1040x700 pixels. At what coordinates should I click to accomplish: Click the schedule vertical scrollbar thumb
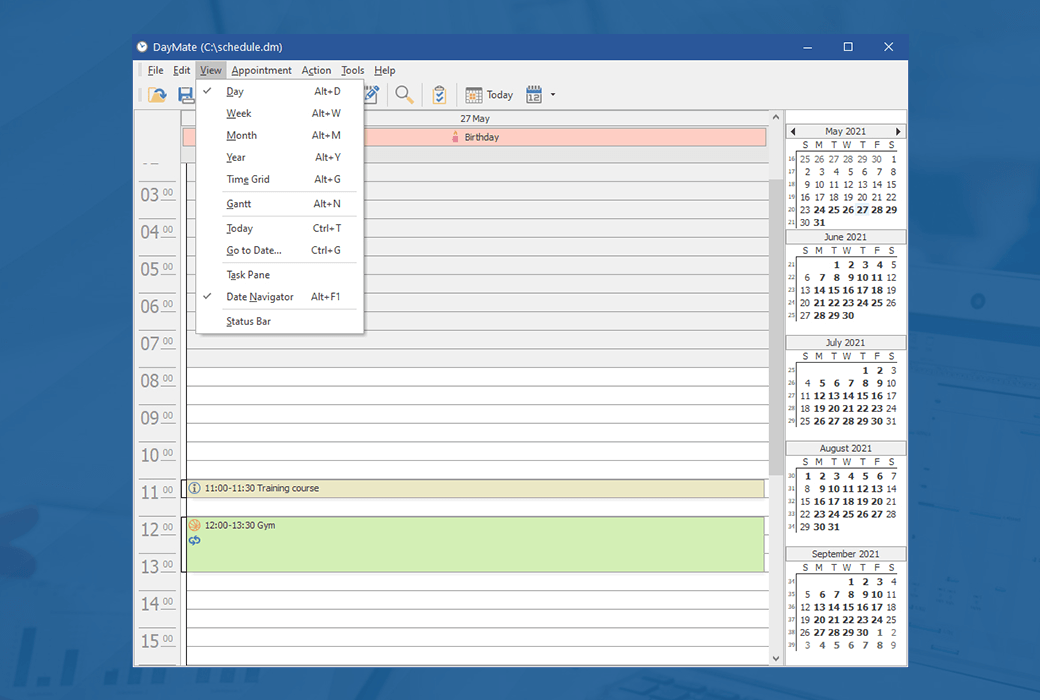coord(775,327)
